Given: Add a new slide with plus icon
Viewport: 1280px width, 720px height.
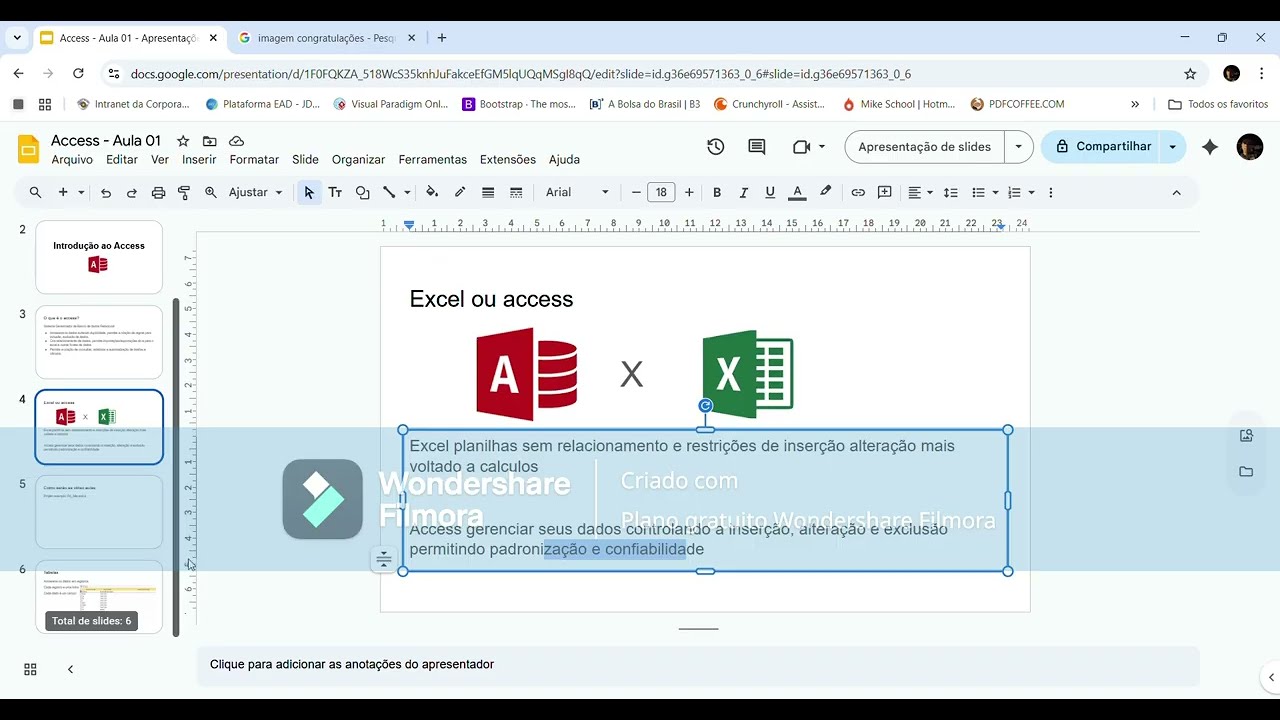Looking at the screenshot, I should [63, 192].
